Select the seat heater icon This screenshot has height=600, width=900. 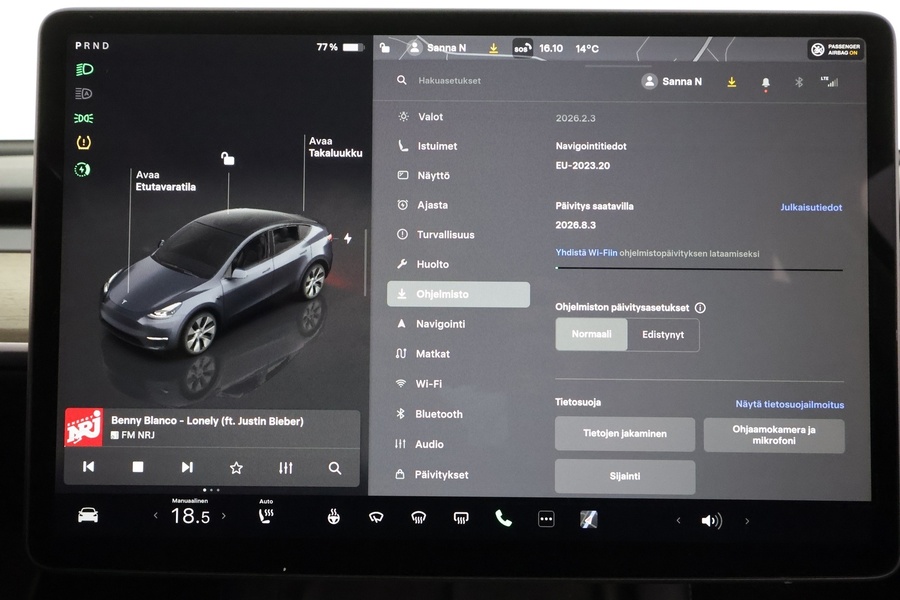(266, 519)
